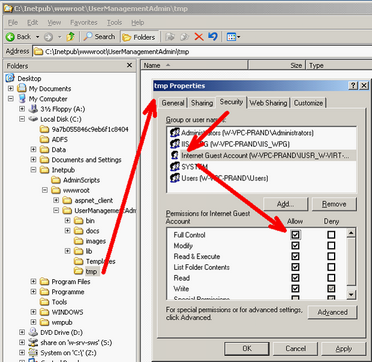Expand My Documents tree node
372x362 pixels.
[11, 89]
